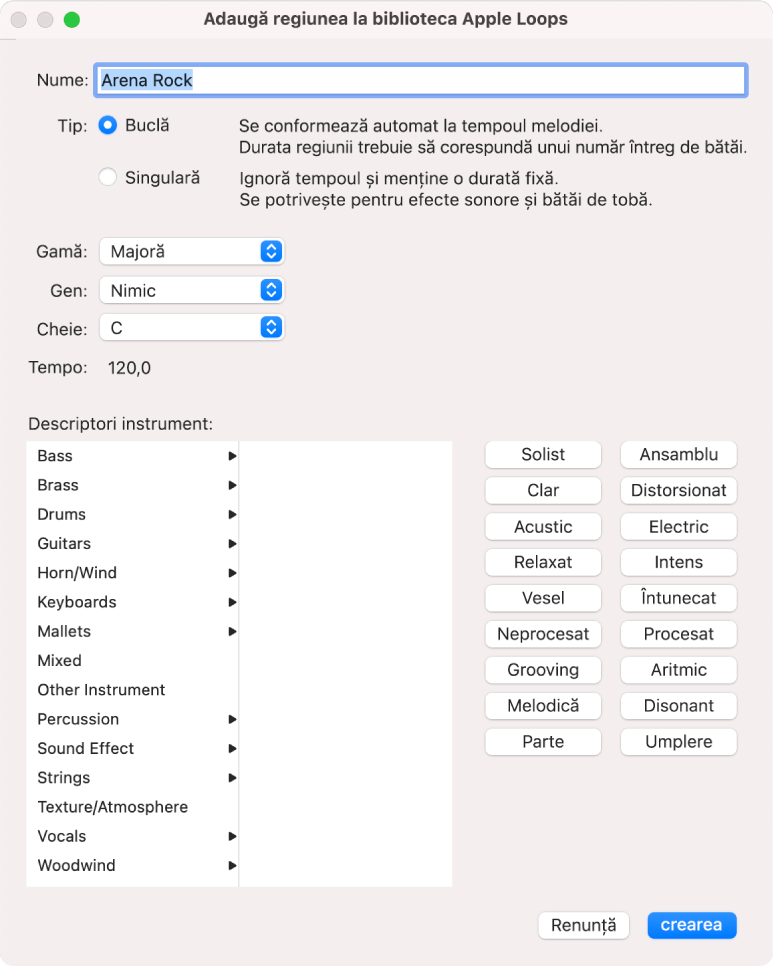
Task: Select the Singulară type option
Action: tap(107, 178)
